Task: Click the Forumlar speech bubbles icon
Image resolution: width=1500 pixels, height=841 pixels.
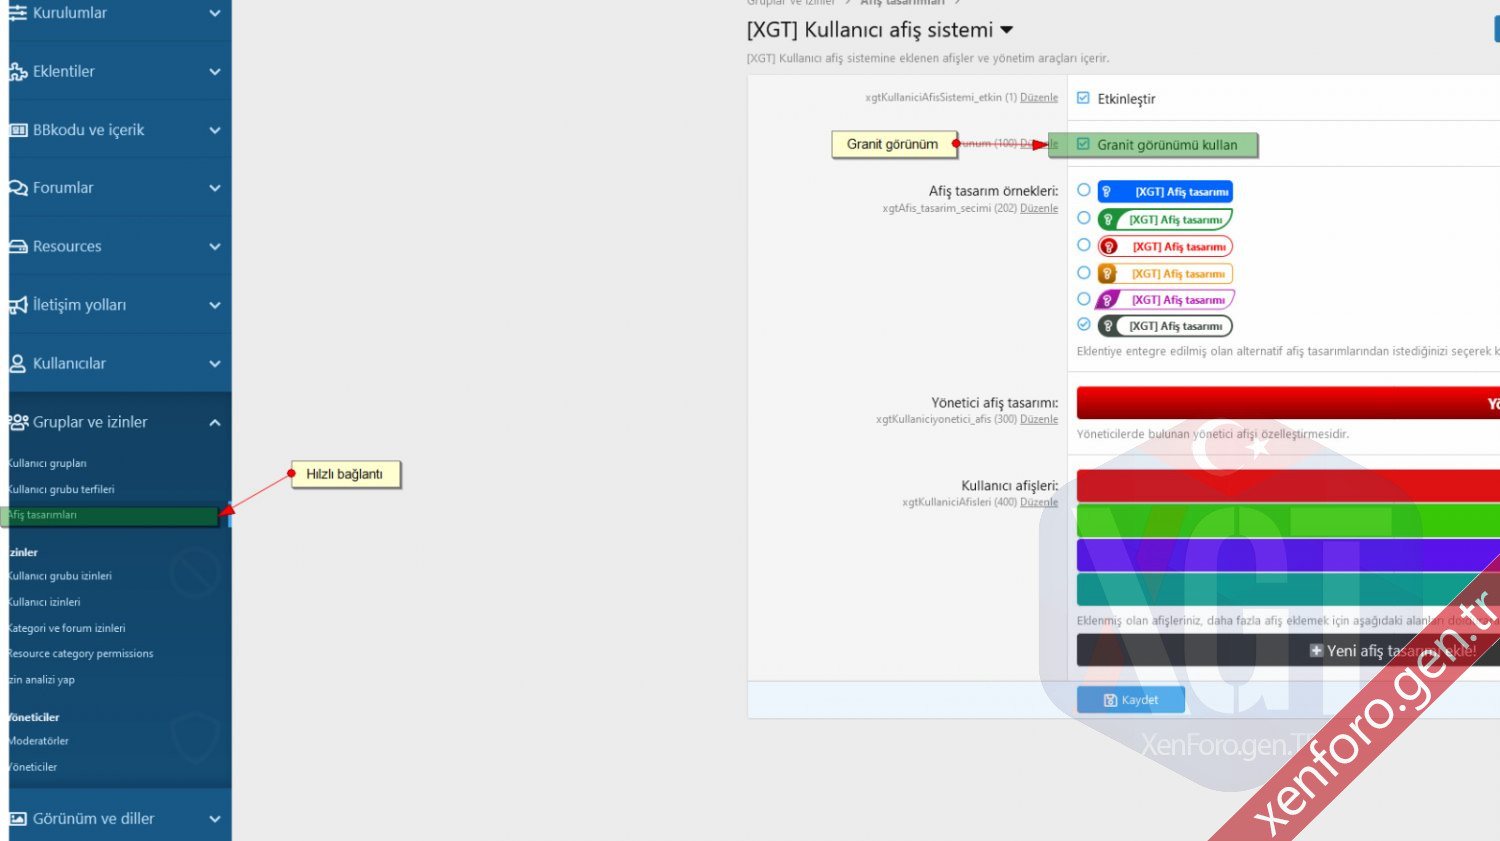Action: [x=18, y=188]
